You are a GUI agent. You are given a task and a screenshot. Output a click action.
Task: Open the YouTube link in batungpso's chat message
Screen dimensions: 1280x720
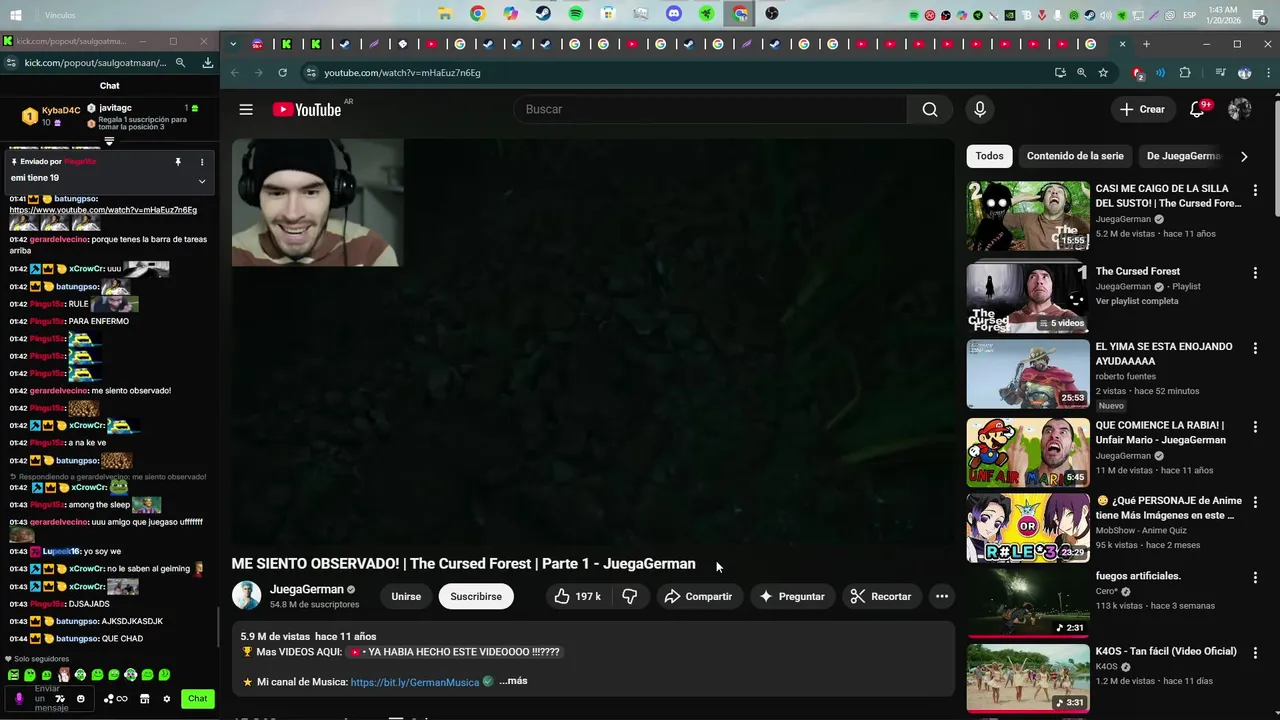(103, 210)
